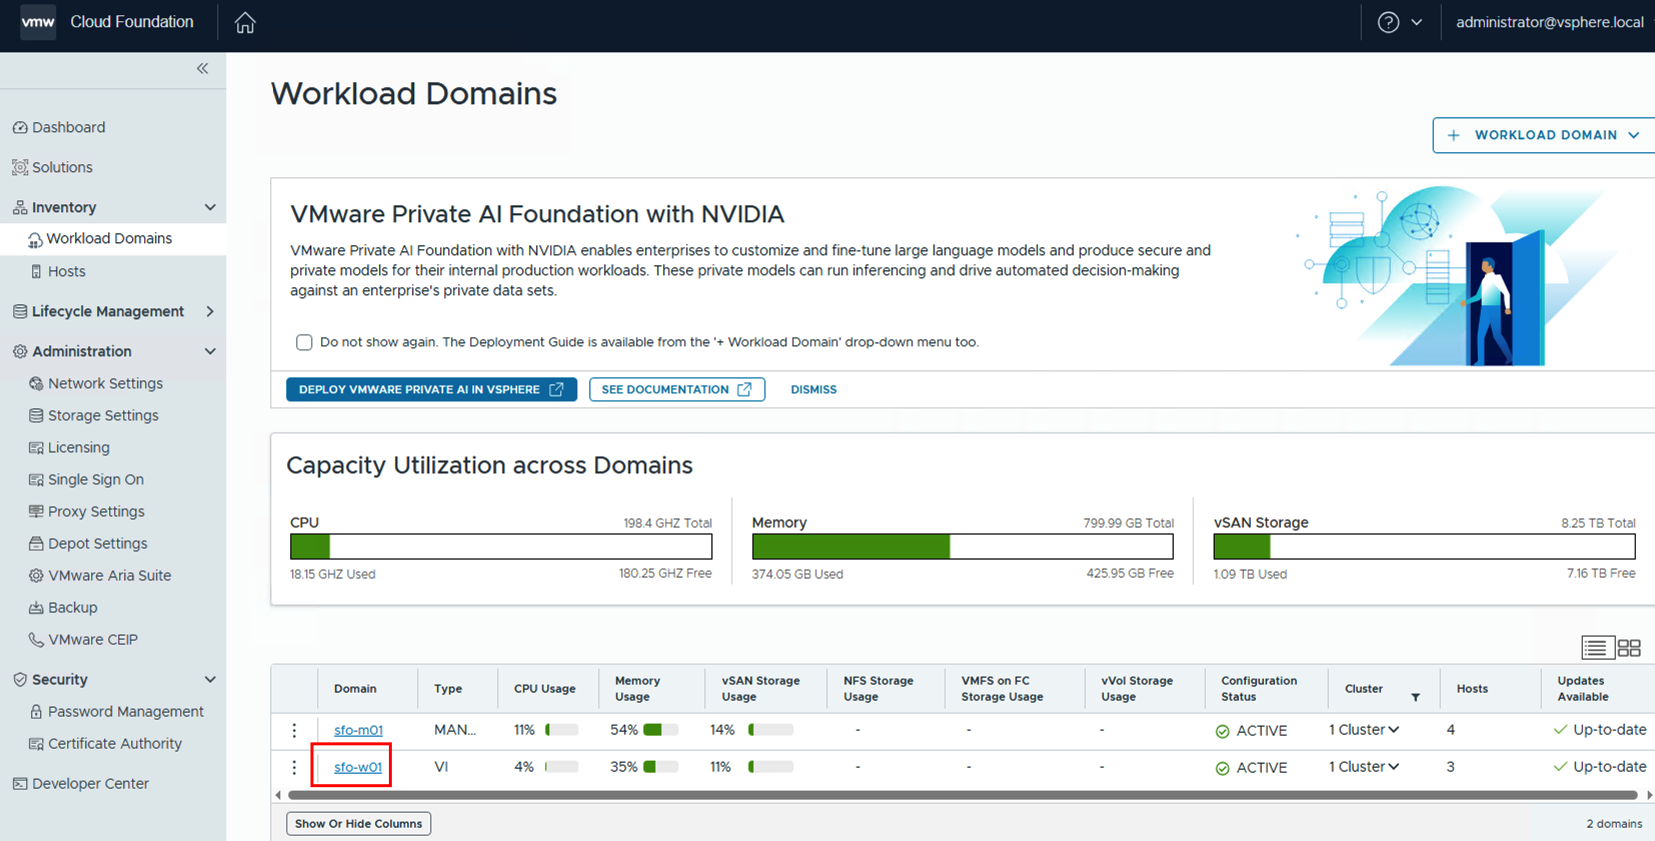Open actions menu for sfo-m01 row
Viewport: 1655px width, 841px height.
point(294,730)
